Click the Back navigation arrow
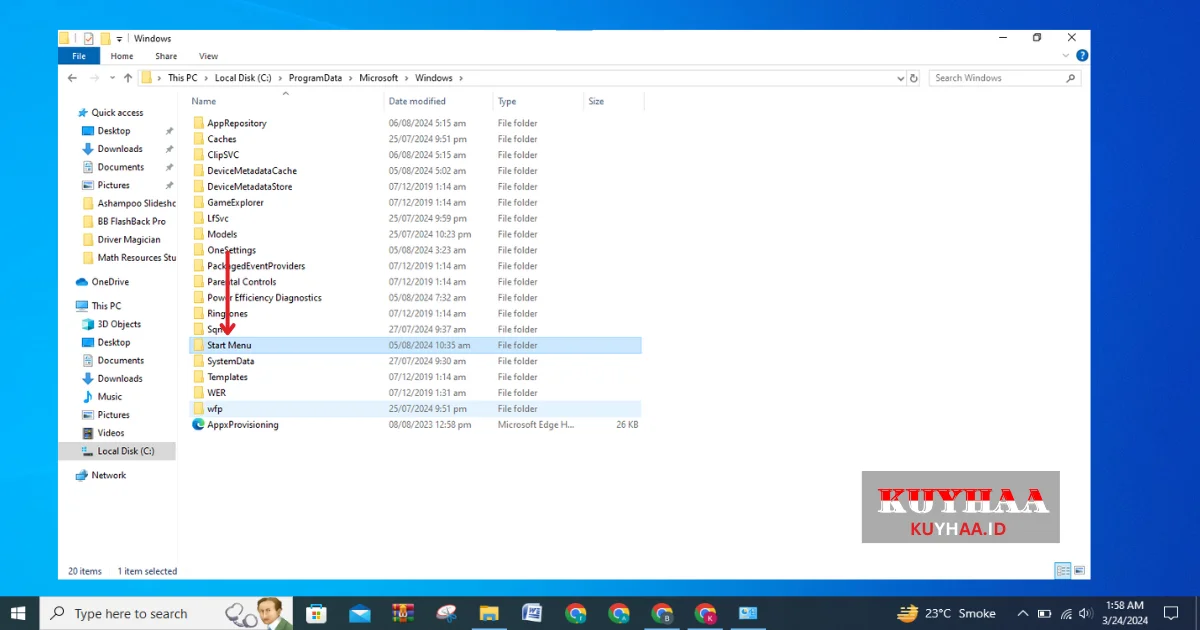The image size is (1200, 630). (x=72, y=78)
